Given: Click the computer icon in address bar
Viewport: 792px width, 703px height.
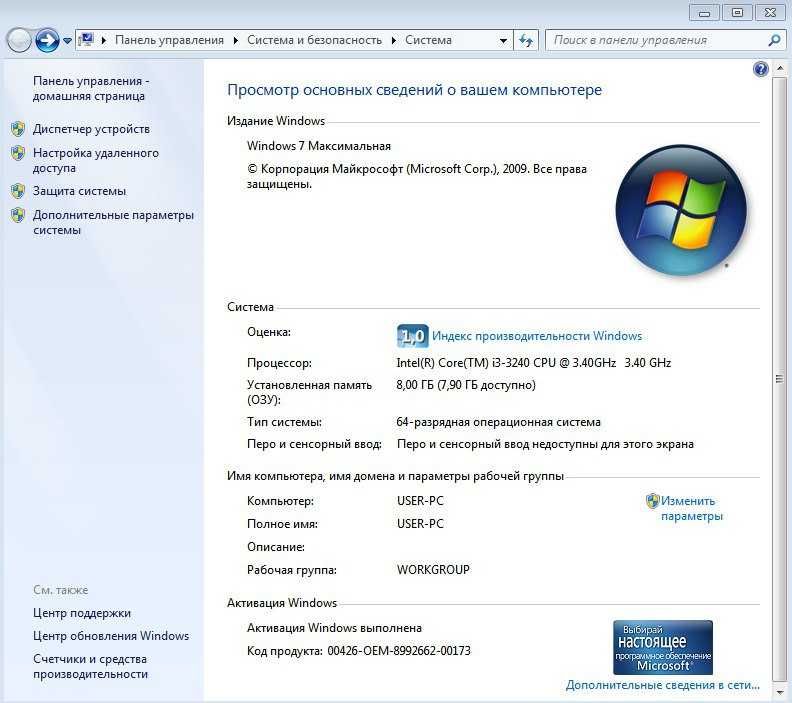Looking at the screenshot, I should pyautogui.click(x=87, y=39).
